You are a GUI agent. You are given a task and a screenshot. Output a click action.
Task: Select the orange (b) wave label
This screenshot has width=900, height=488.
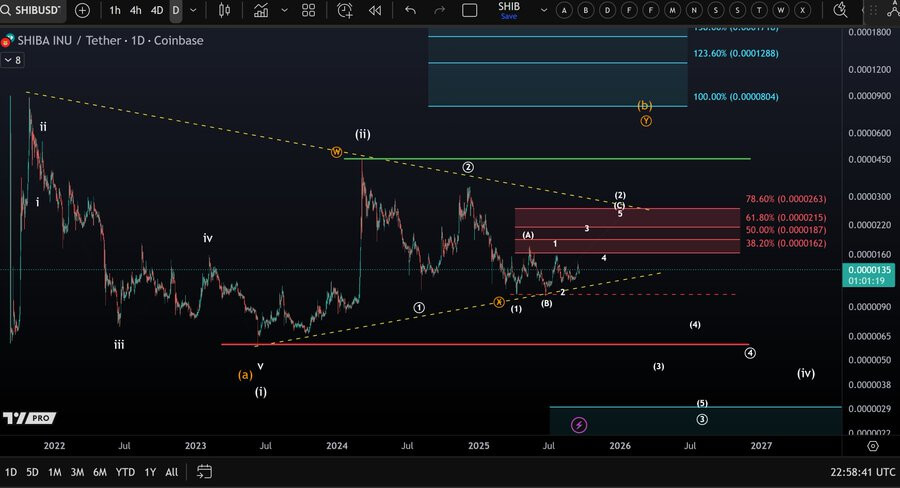coord(645,105)
